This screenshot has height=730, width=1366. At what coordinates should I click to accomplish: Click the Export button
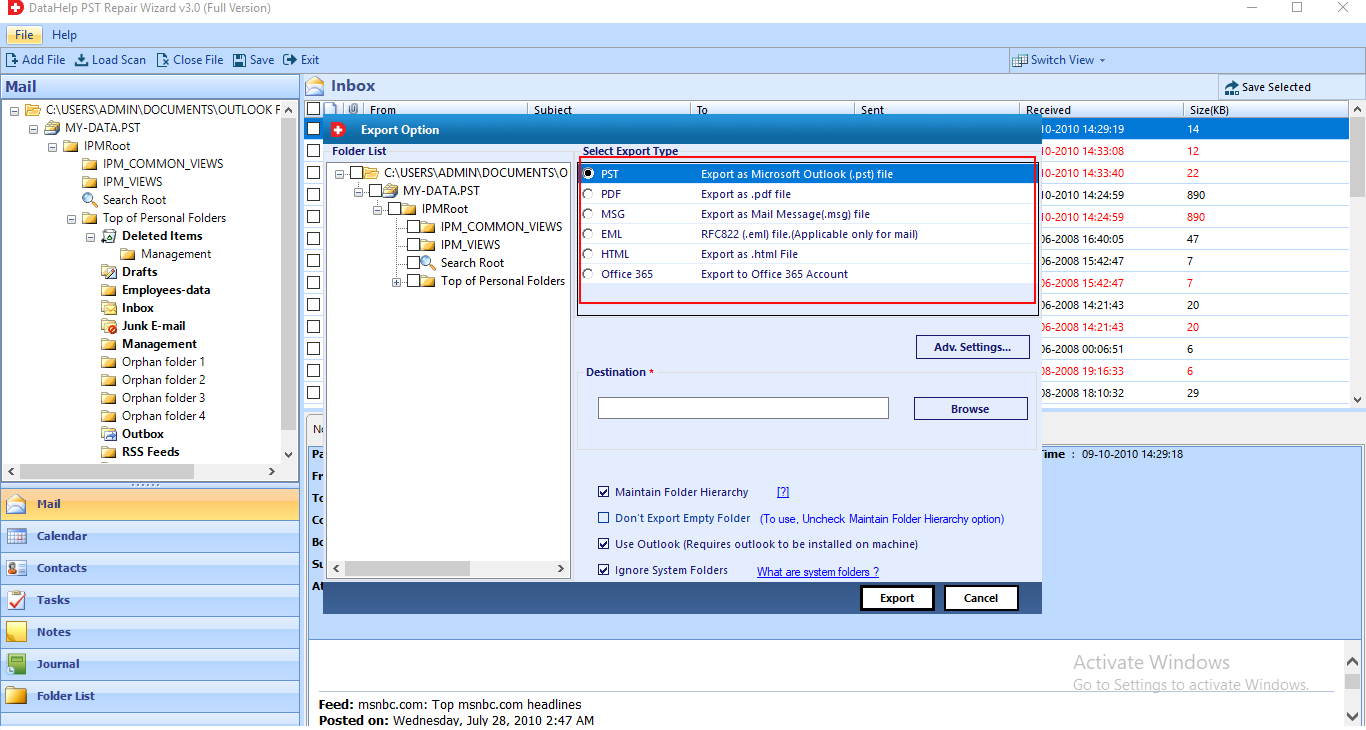896,597
